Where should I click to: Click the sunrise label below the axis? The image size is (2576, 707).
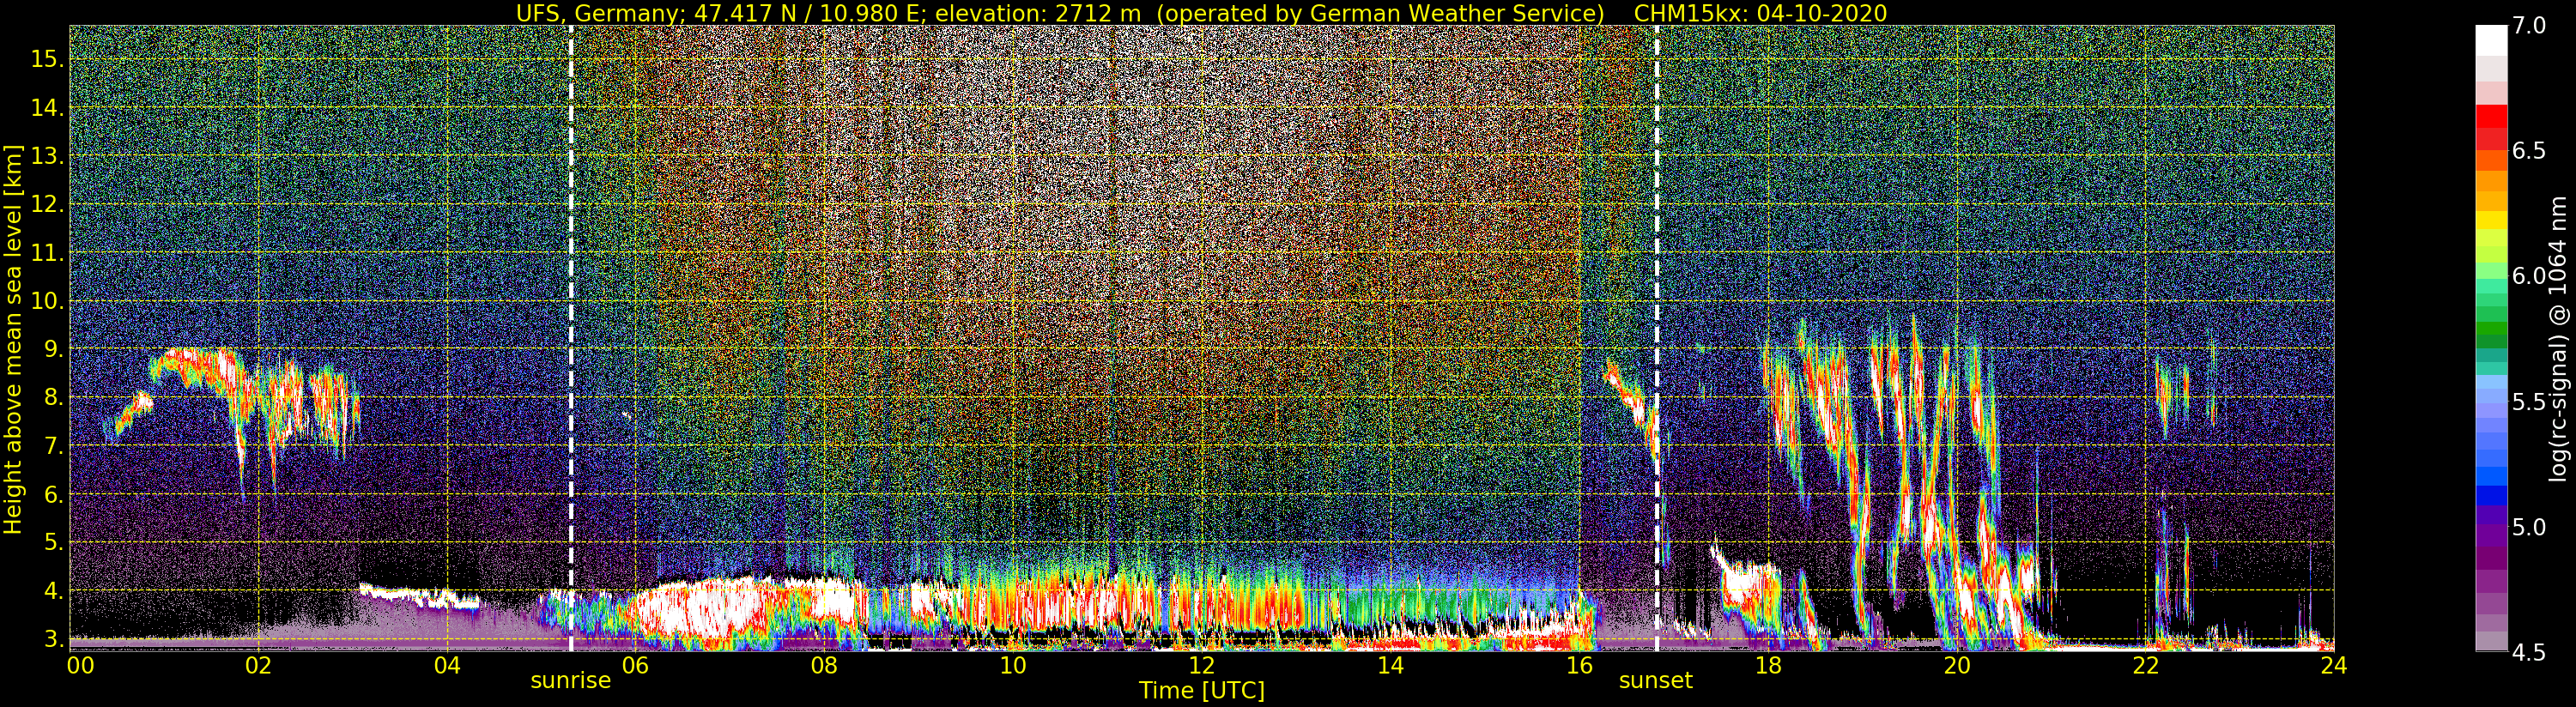[570, 681]
